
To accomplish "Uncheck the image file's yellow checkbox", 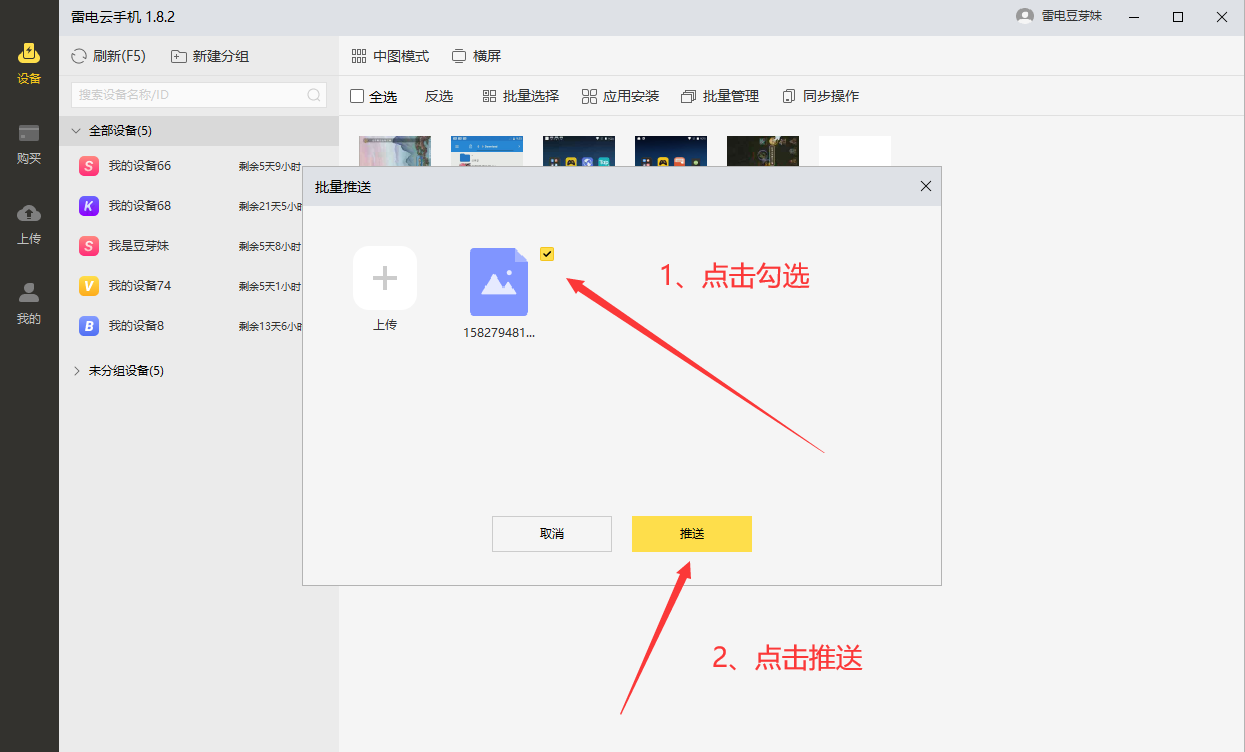I will (547, 254).
